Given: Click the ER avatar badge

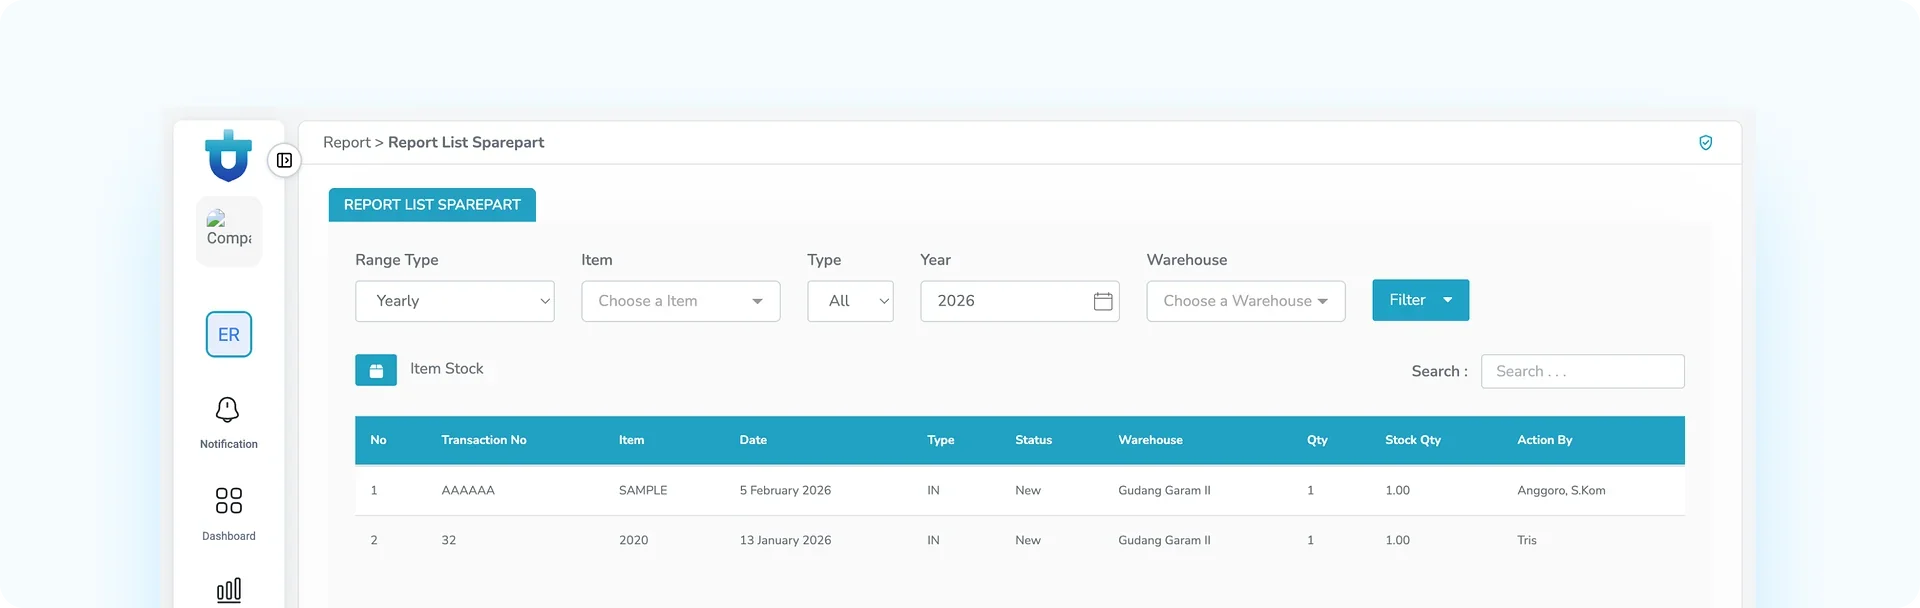Looking at the screenshot, I should pyautogui.click(x=229, y=334).
